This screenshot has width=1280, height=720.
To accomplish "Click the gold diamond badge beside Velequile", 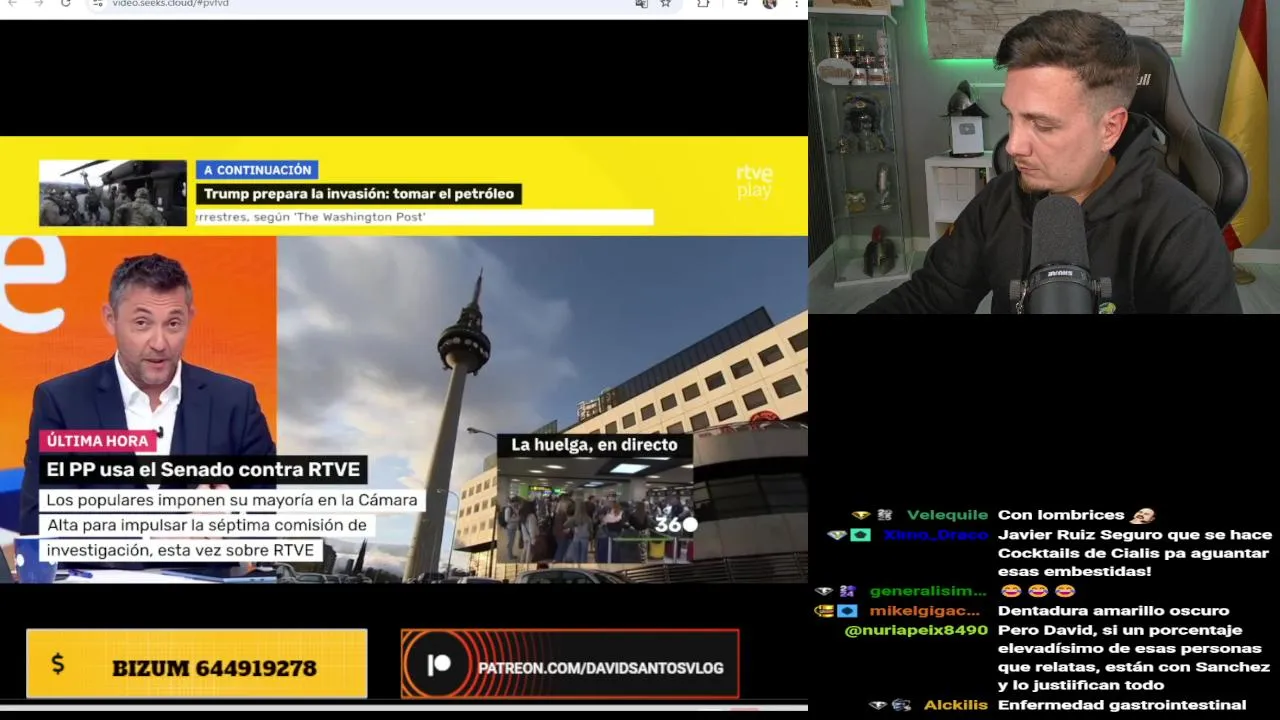I will point(861,515).
